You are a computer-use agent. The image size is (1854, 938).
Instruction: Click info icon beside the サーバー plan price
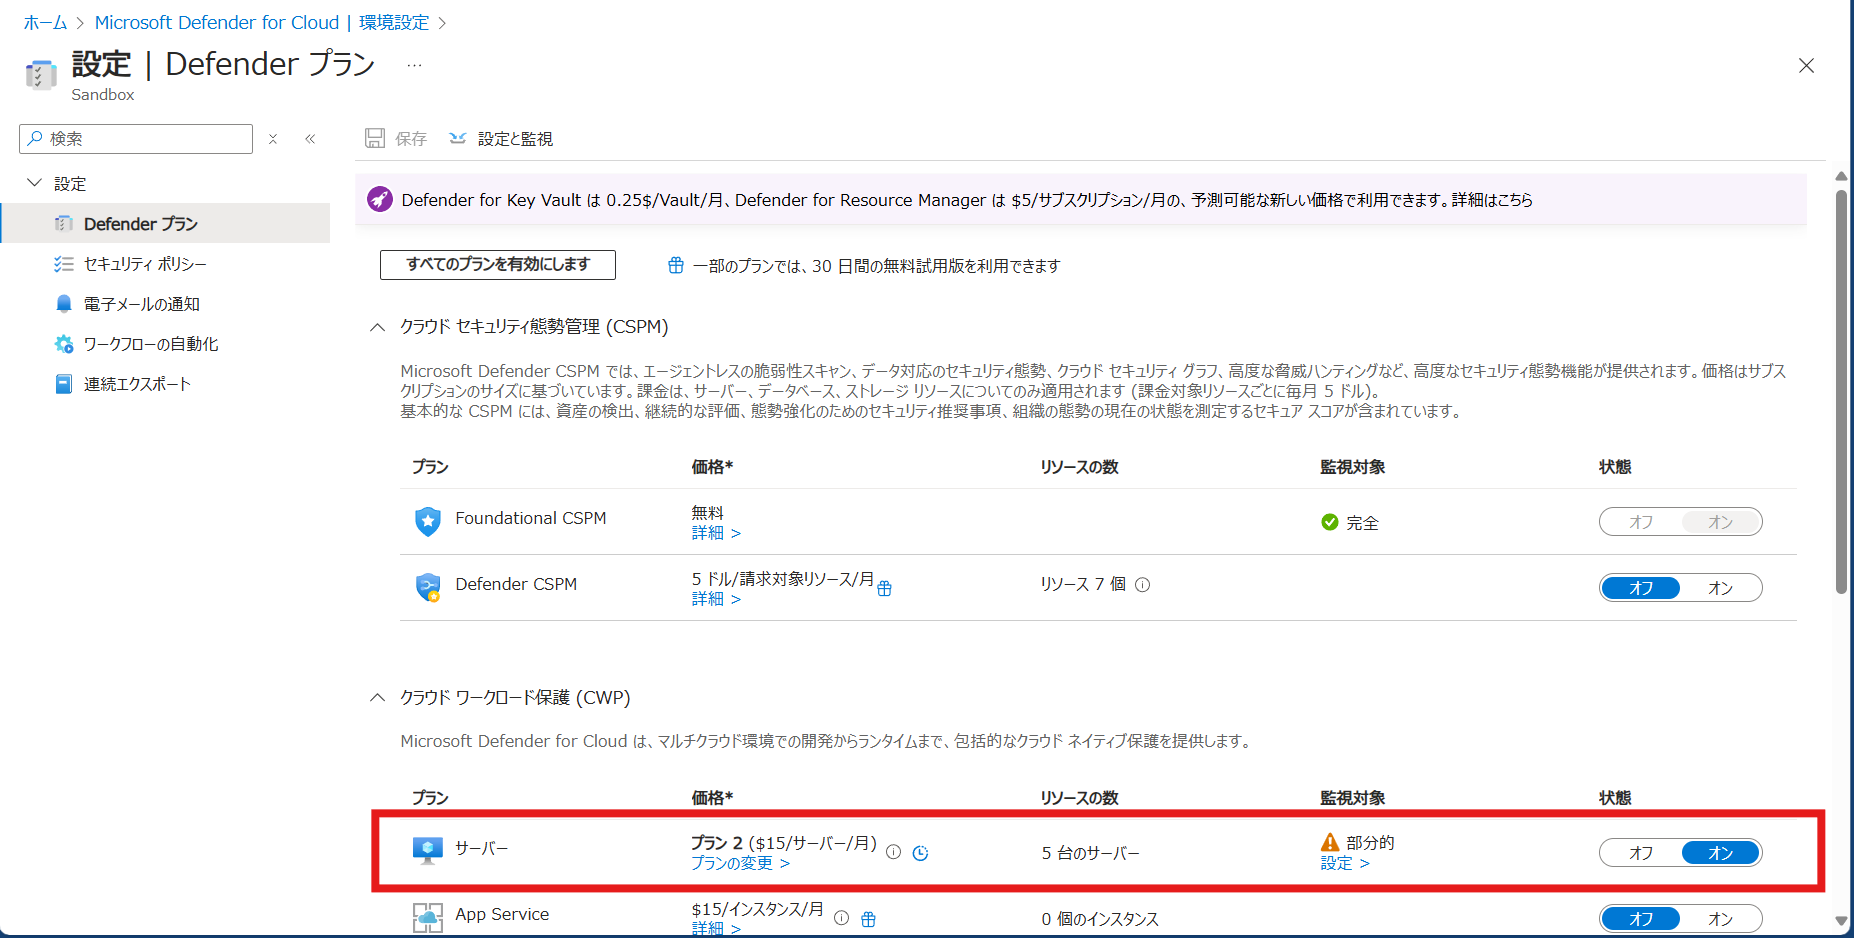(x=893, y=853)
